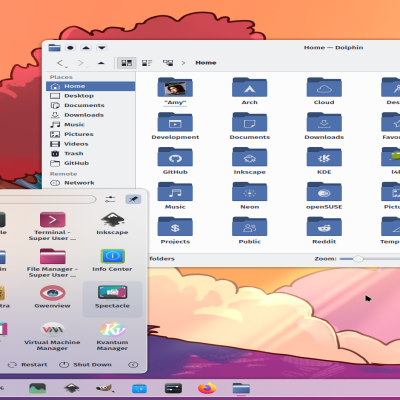
Task: Launch Terminal - Super User from the launcher
Action: (x=52, y=226)
